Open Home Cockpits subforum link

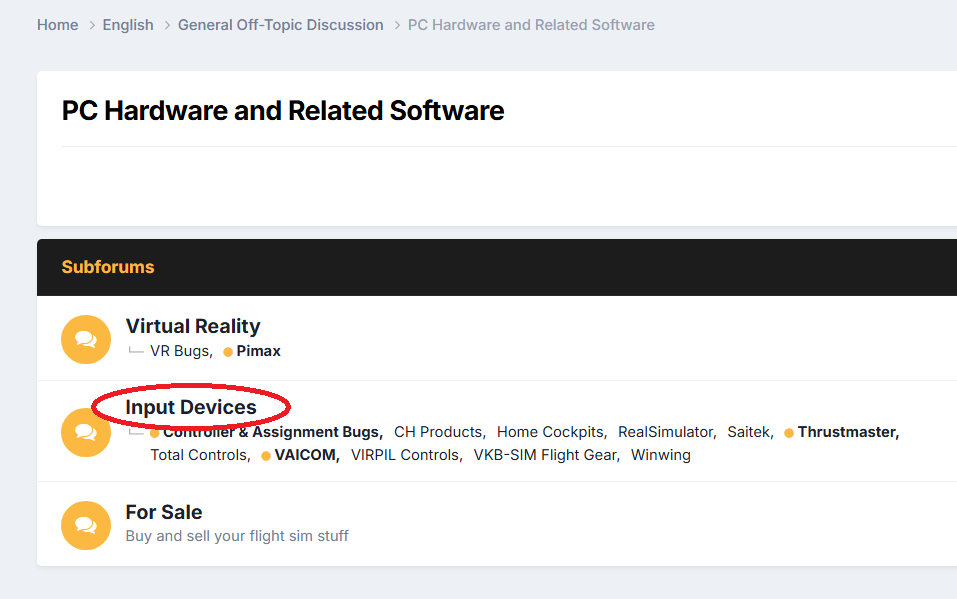pyautogui.click(x=552, y=432)
